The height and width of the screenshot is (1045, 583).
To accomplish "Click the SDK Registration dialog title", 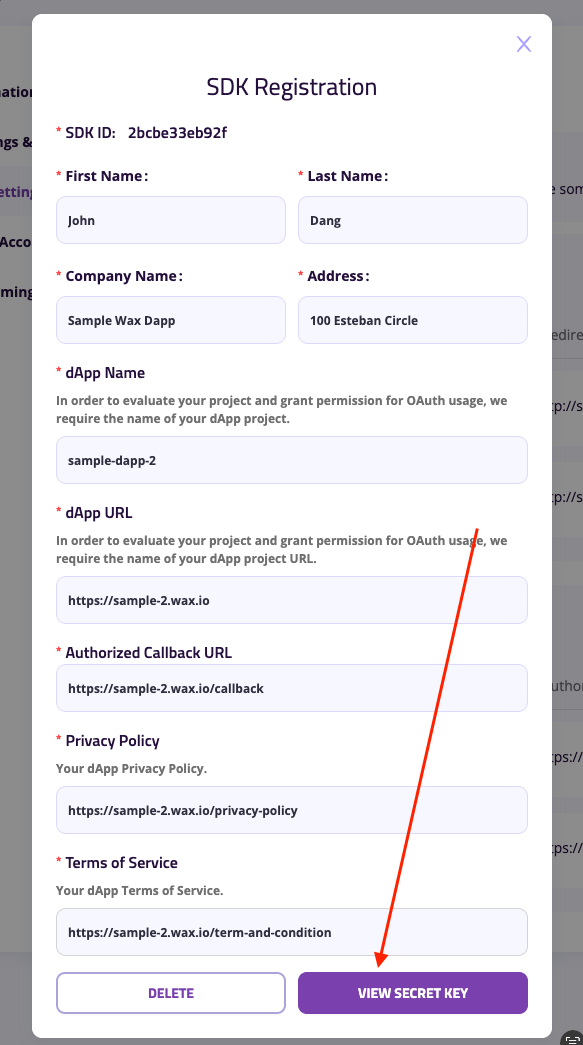I will click(x=292, y=87).
